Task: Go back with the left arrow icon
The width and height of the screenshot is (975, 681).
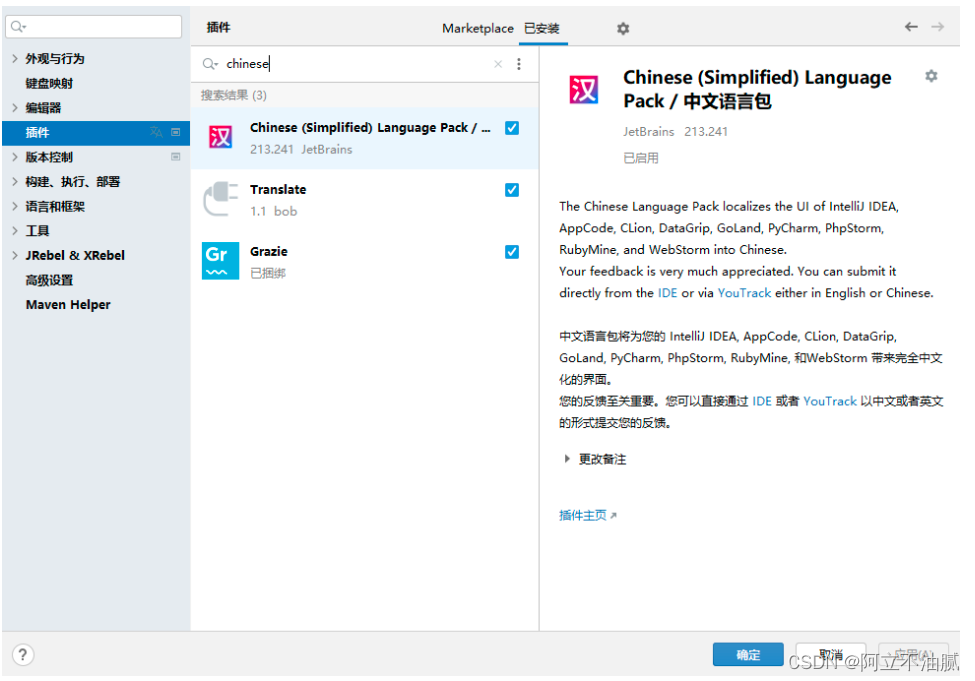Action: coord(911,27)
